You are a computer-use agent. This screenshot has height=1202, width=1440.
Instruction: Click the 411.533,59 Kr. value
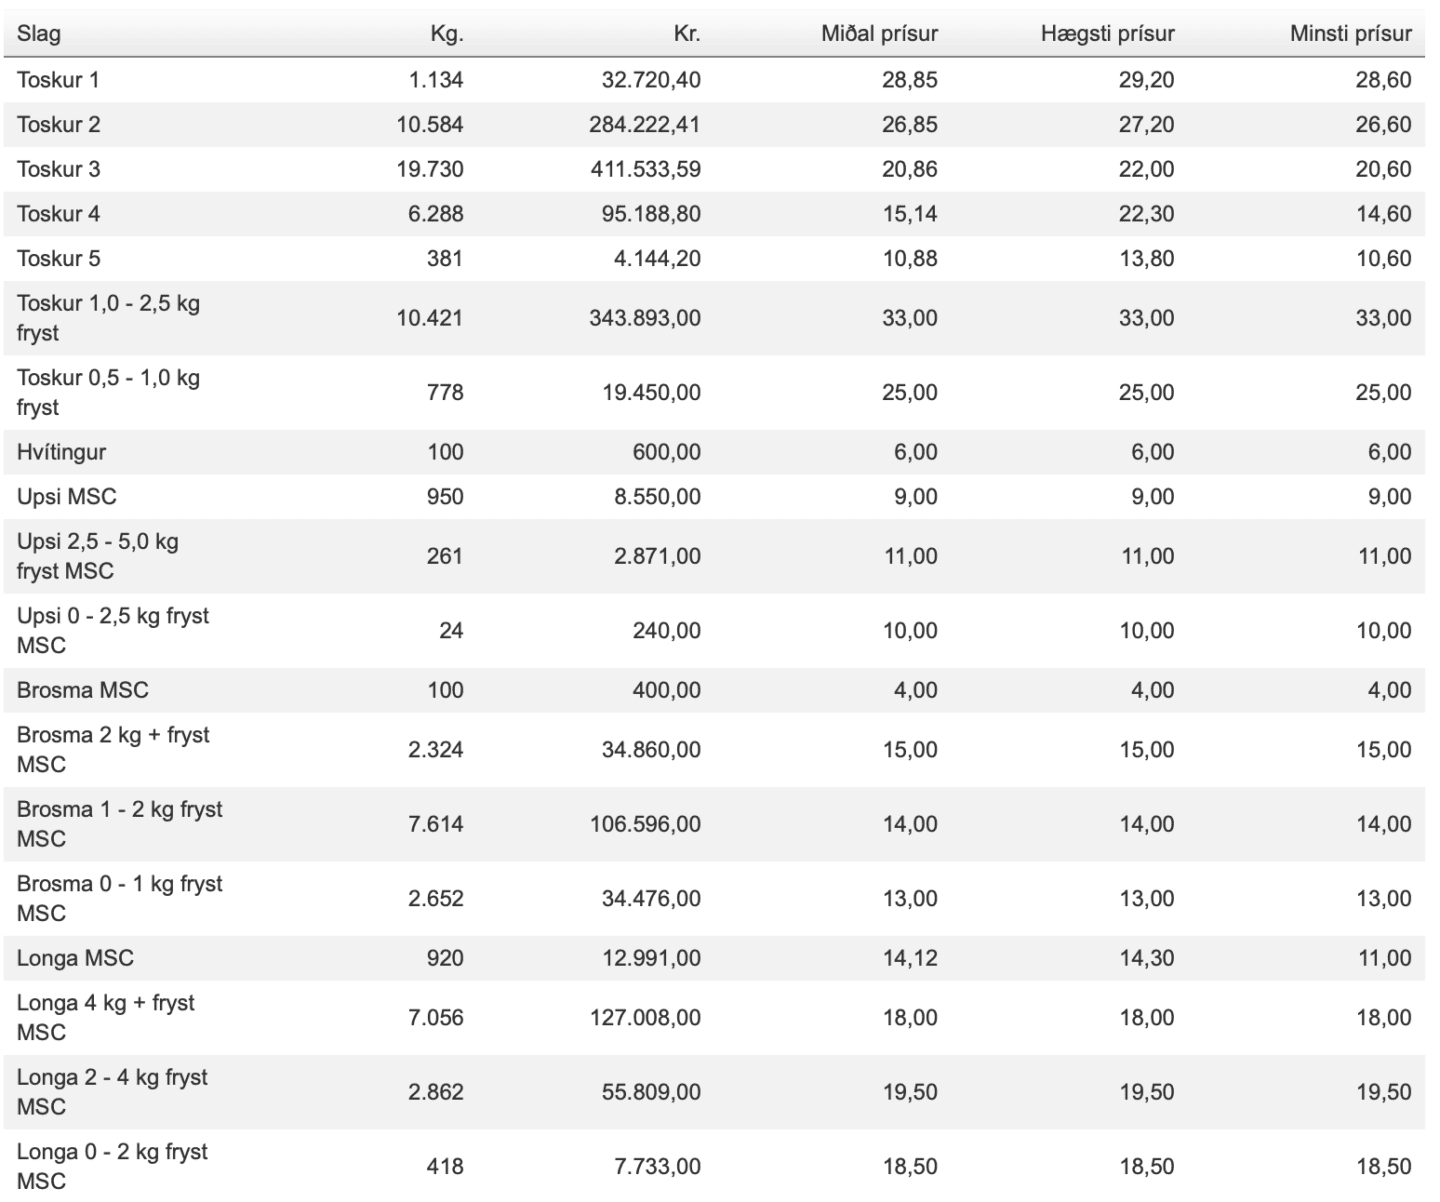(x=645, y=169)
